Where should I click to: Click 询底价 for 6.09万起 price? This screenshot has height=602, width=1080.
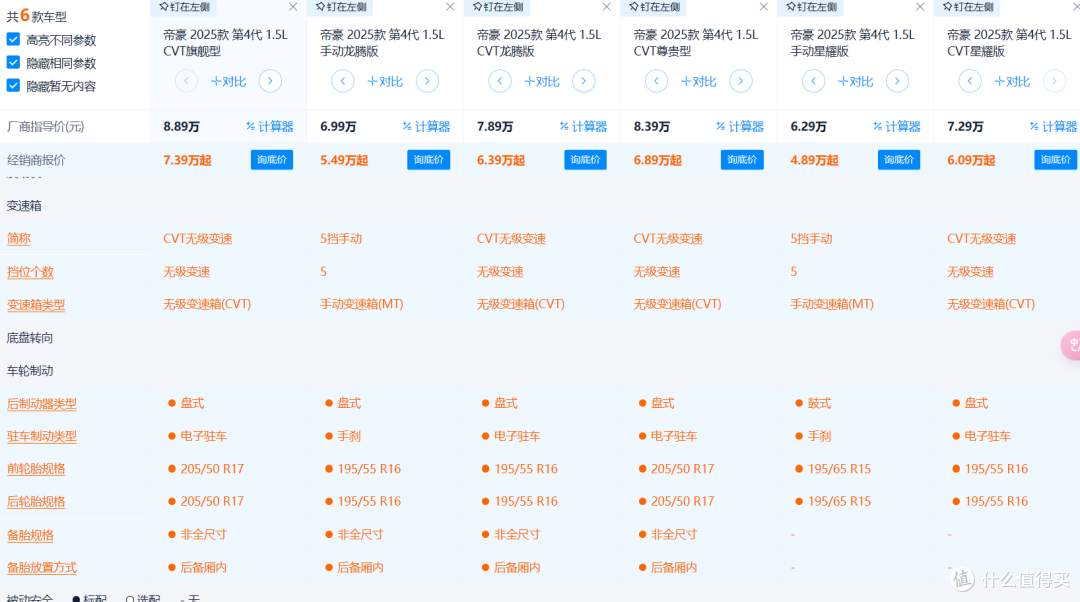[1055, 160]
